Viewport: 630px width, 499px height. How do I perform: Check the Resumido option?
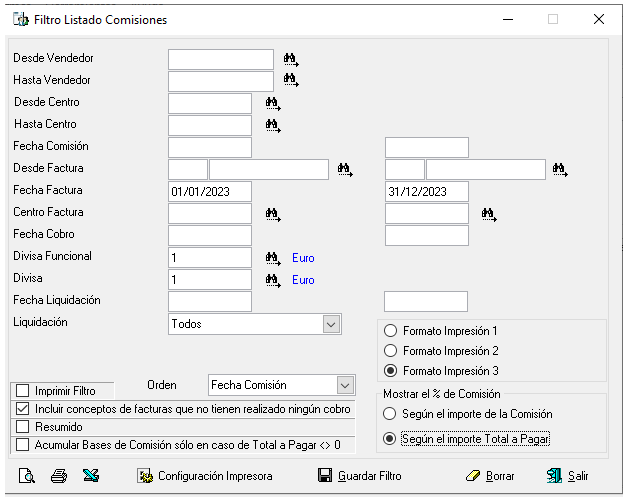[22, 426]
